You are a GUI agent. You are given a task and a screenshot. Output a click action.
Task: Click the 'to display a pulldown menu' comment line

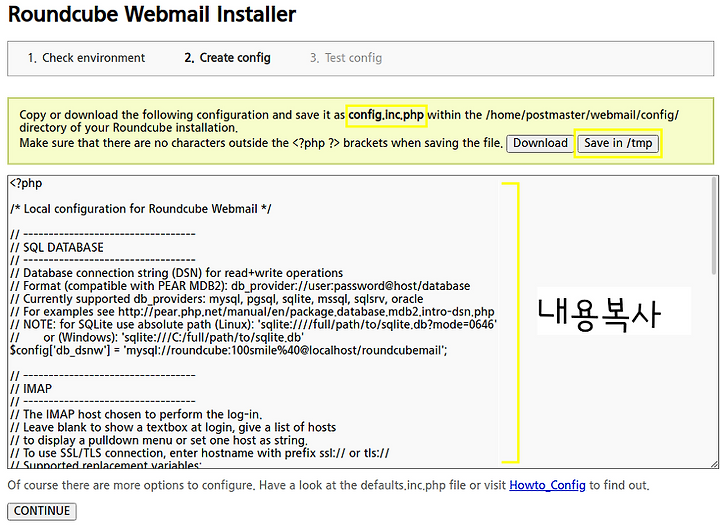point(159,440)
